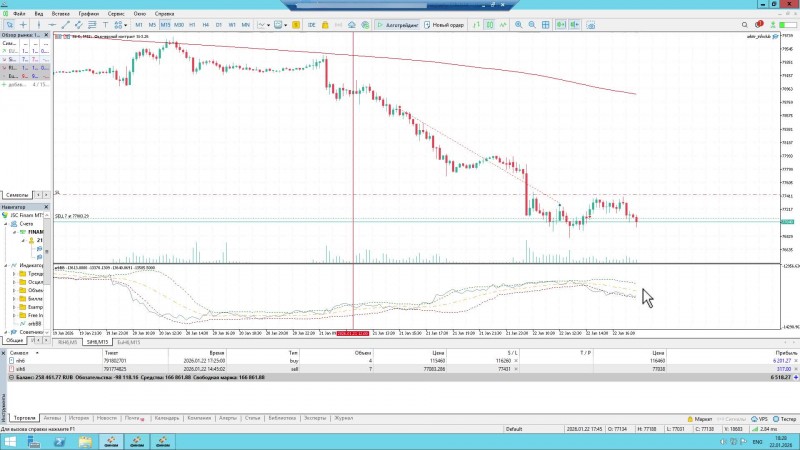Switch chart to candlestick mode
800x450 pixels.
point(489,24)
